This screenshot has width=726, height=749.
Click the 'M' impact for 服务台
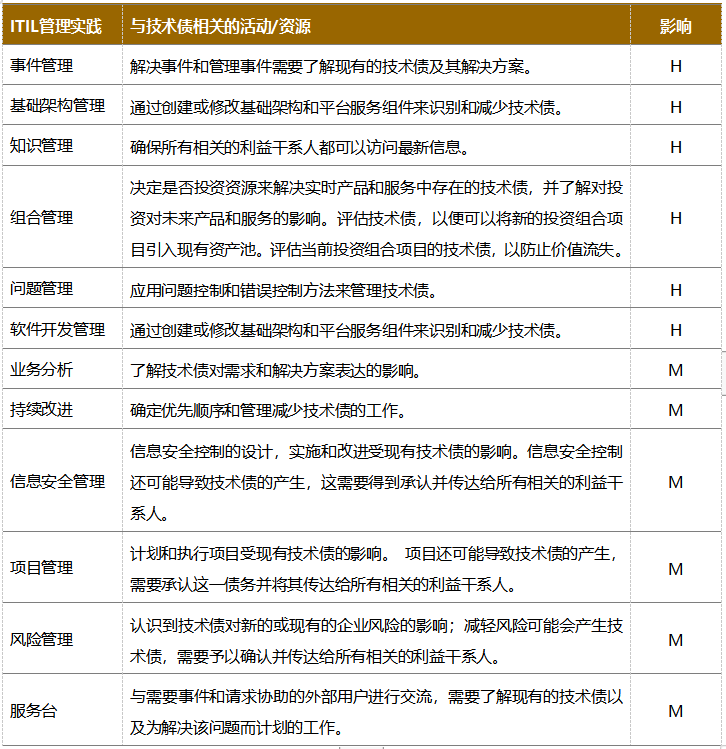tap(675, 711)
